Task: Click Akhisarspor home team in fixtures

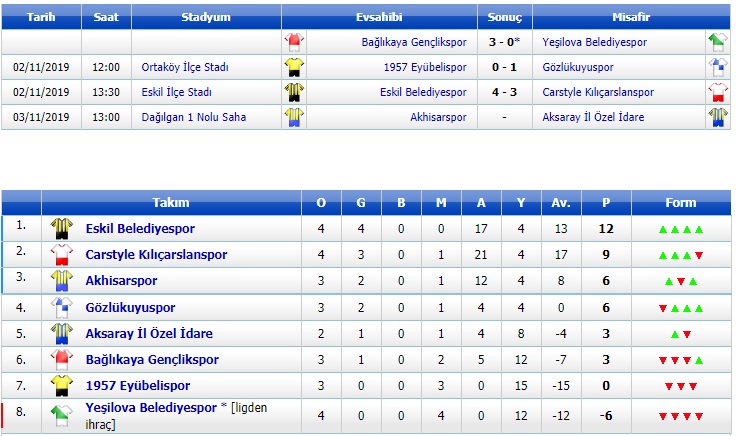Action: coord(438,117)
